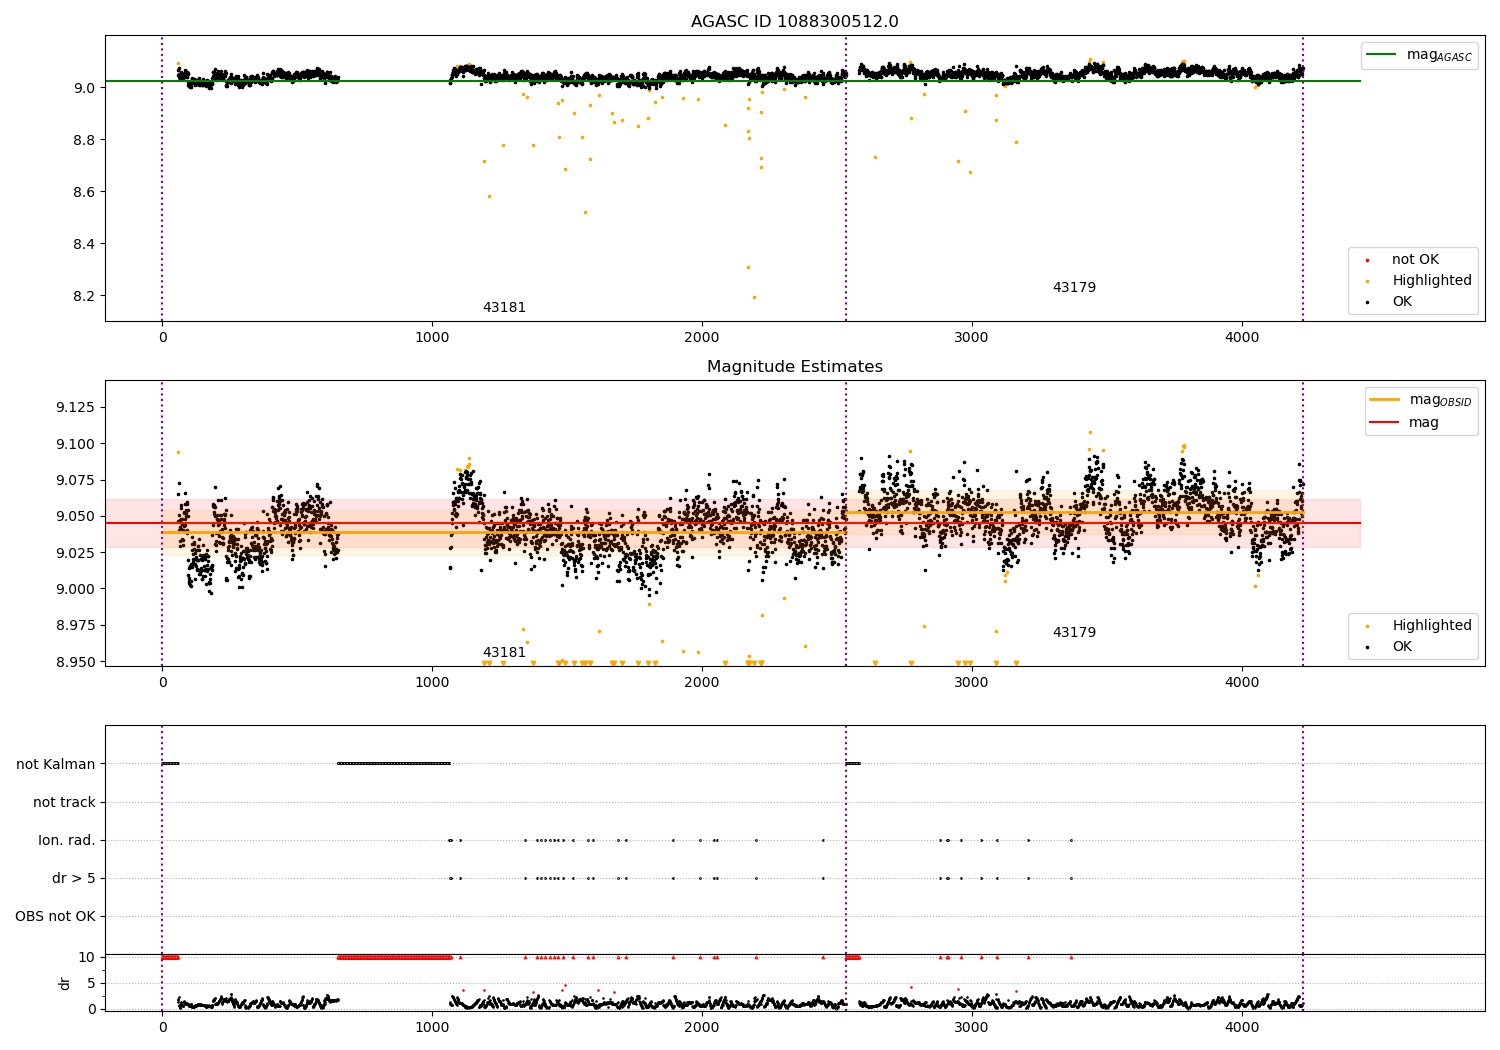1500x1050 pixels.
Task: Click the red 'mag' legend line sample
Action: point(1385,422)
